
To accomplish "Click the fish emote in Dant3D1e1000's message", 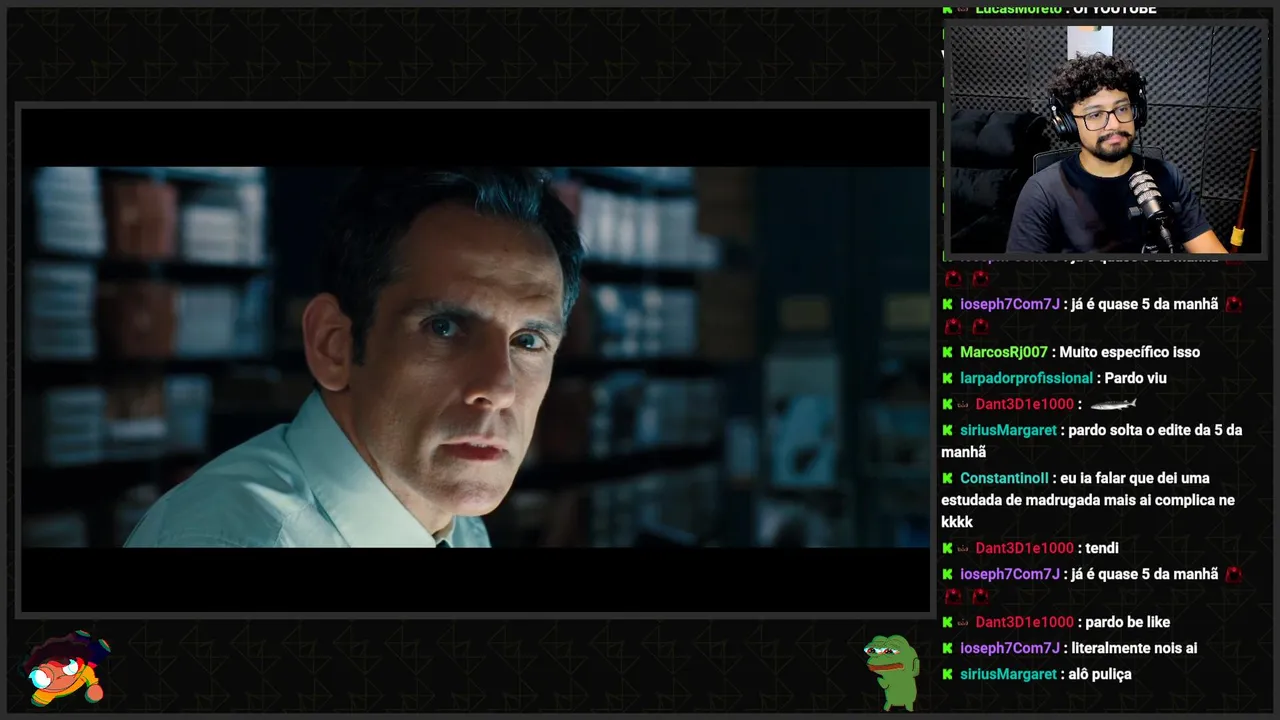I will (1113, 404).
